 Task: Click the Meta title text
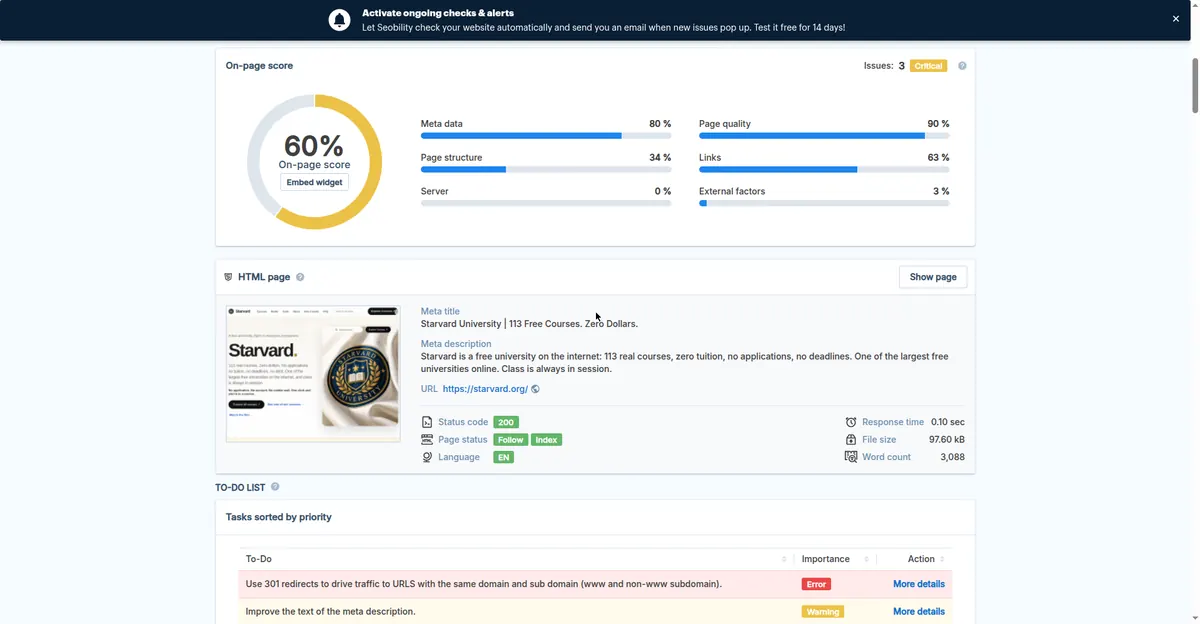(x=529, y=324)
